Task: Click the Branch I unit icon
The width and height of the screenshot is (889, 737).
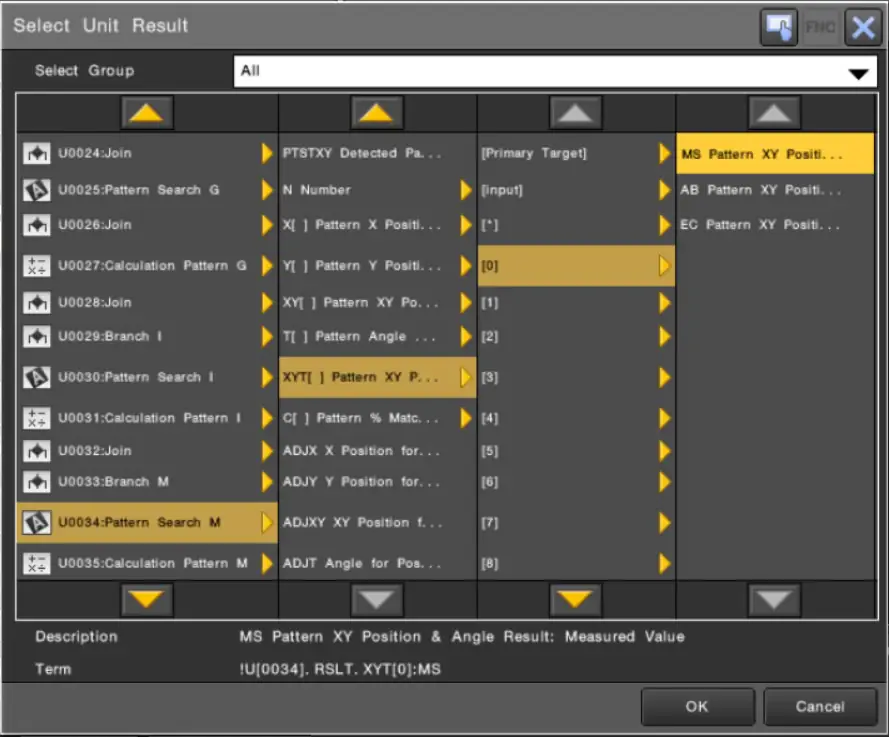Action: click(36, 337)
